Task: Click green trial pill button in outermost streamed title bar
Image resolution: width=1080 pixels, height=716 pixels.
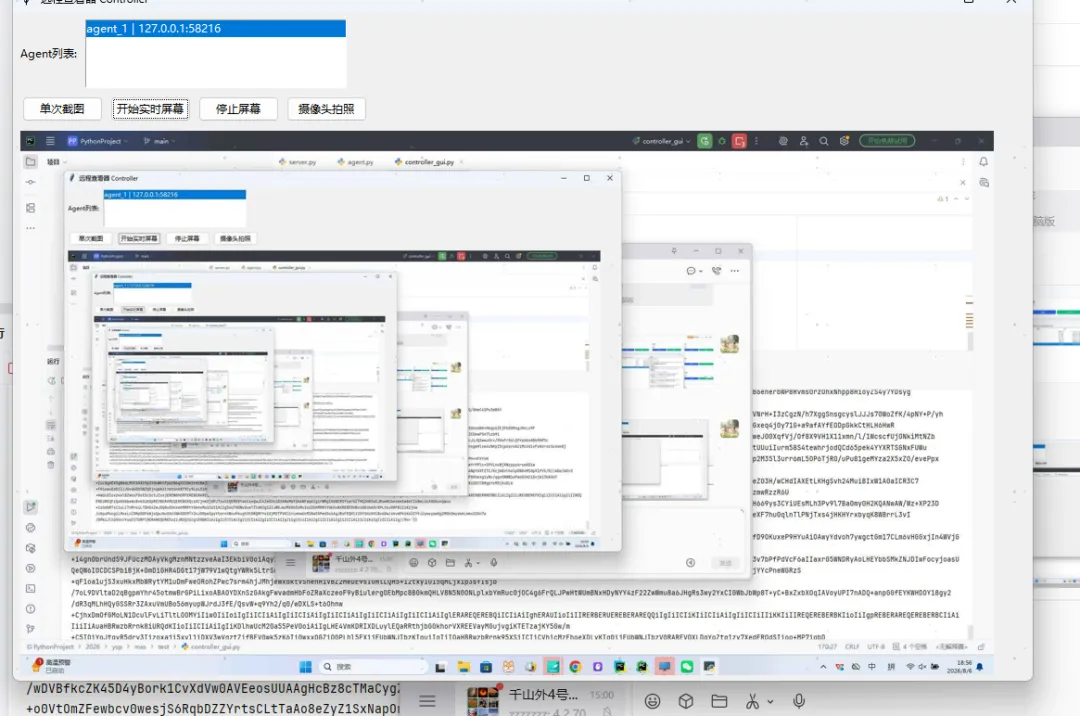Action: (887, 141)
